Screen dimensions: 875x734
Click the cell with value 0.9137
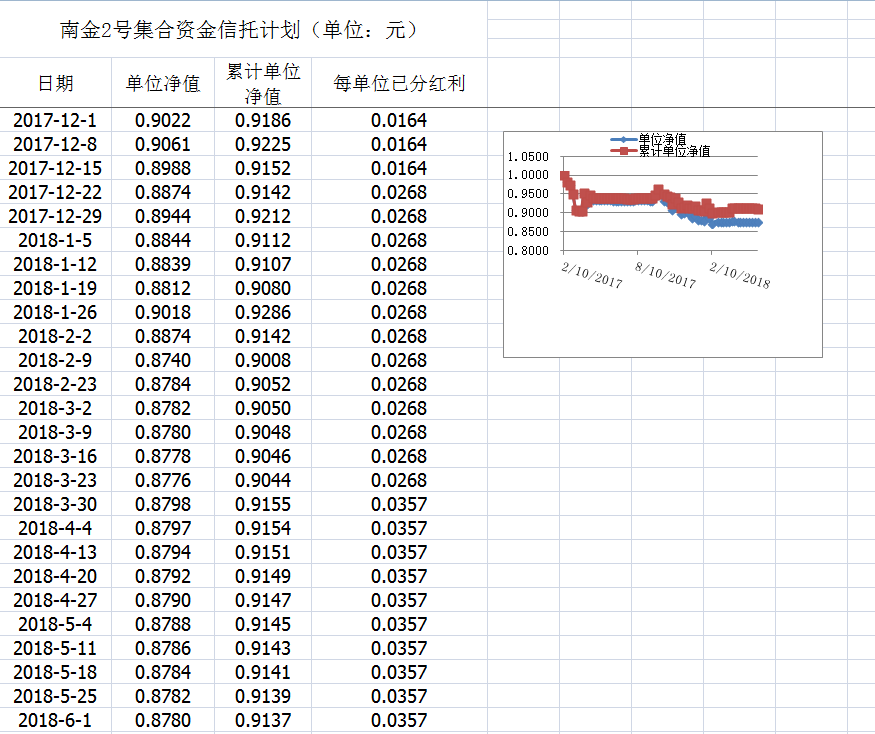263,720
